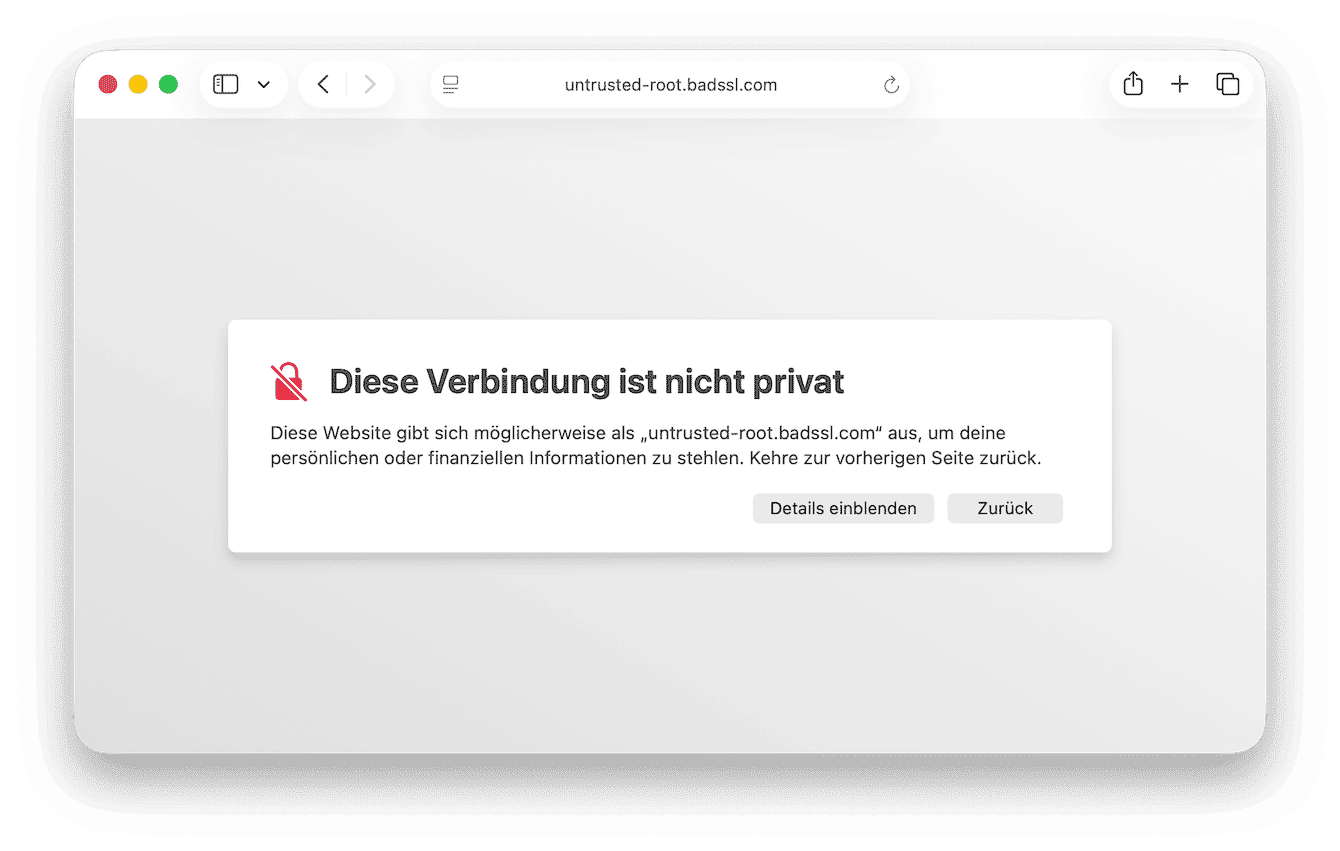1340x851 pixels.
Task: Expand certificate details with Details einblenden
Action: tap(843, 508)
